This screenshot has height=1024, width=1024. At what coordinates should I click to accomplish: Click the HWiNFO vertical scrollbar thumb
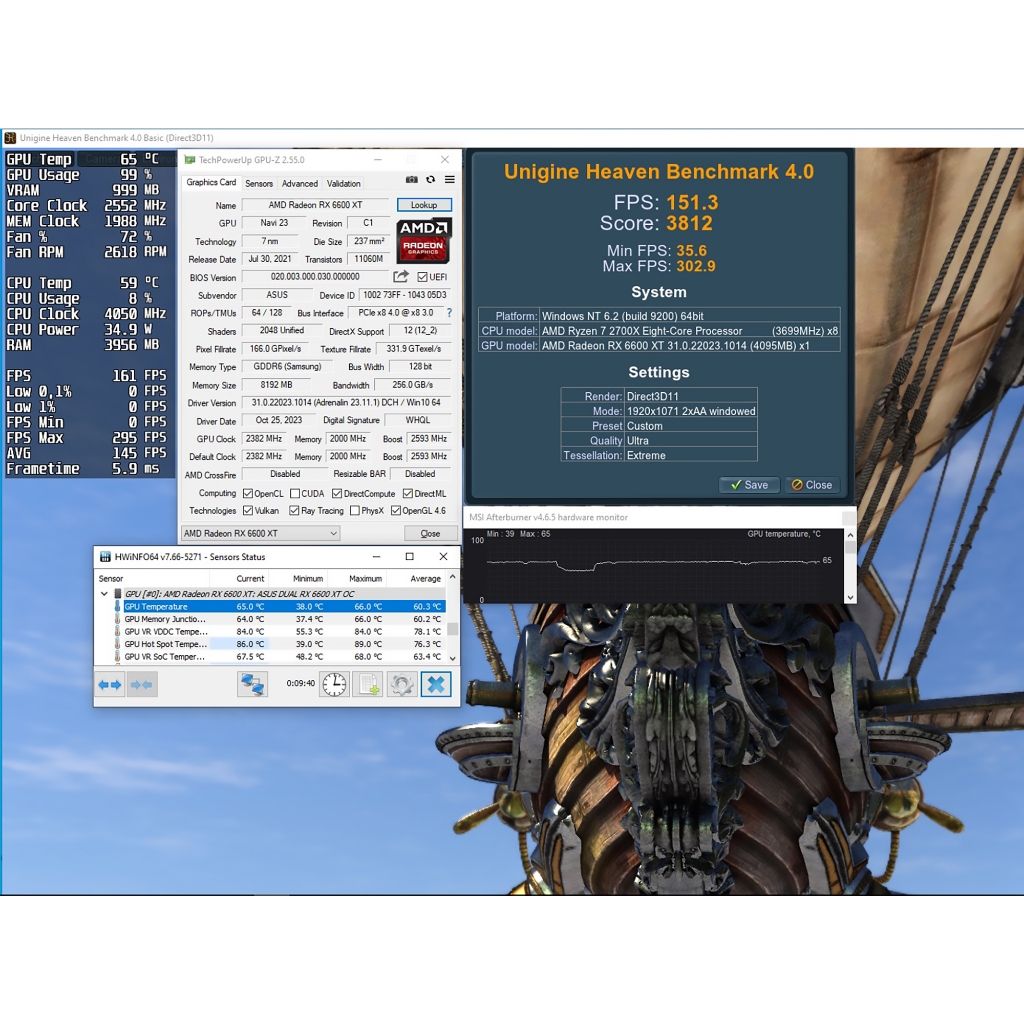(453, 628)
